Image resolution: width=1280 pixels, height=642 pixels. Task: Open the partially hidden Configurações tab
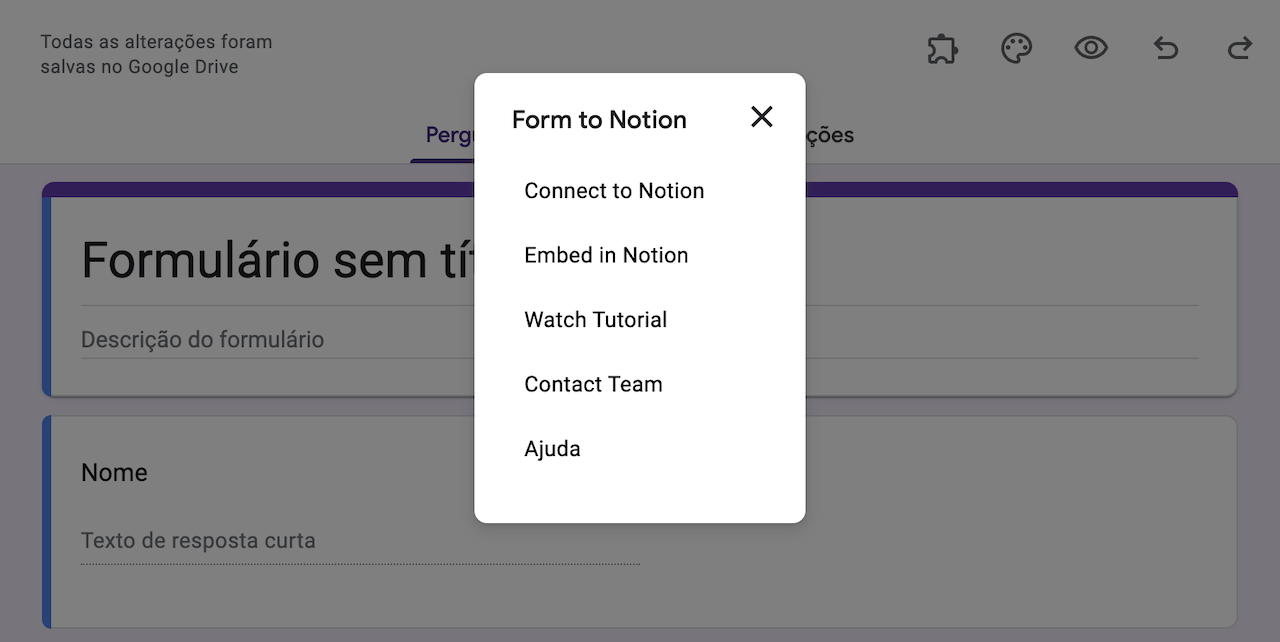(828, 136)
